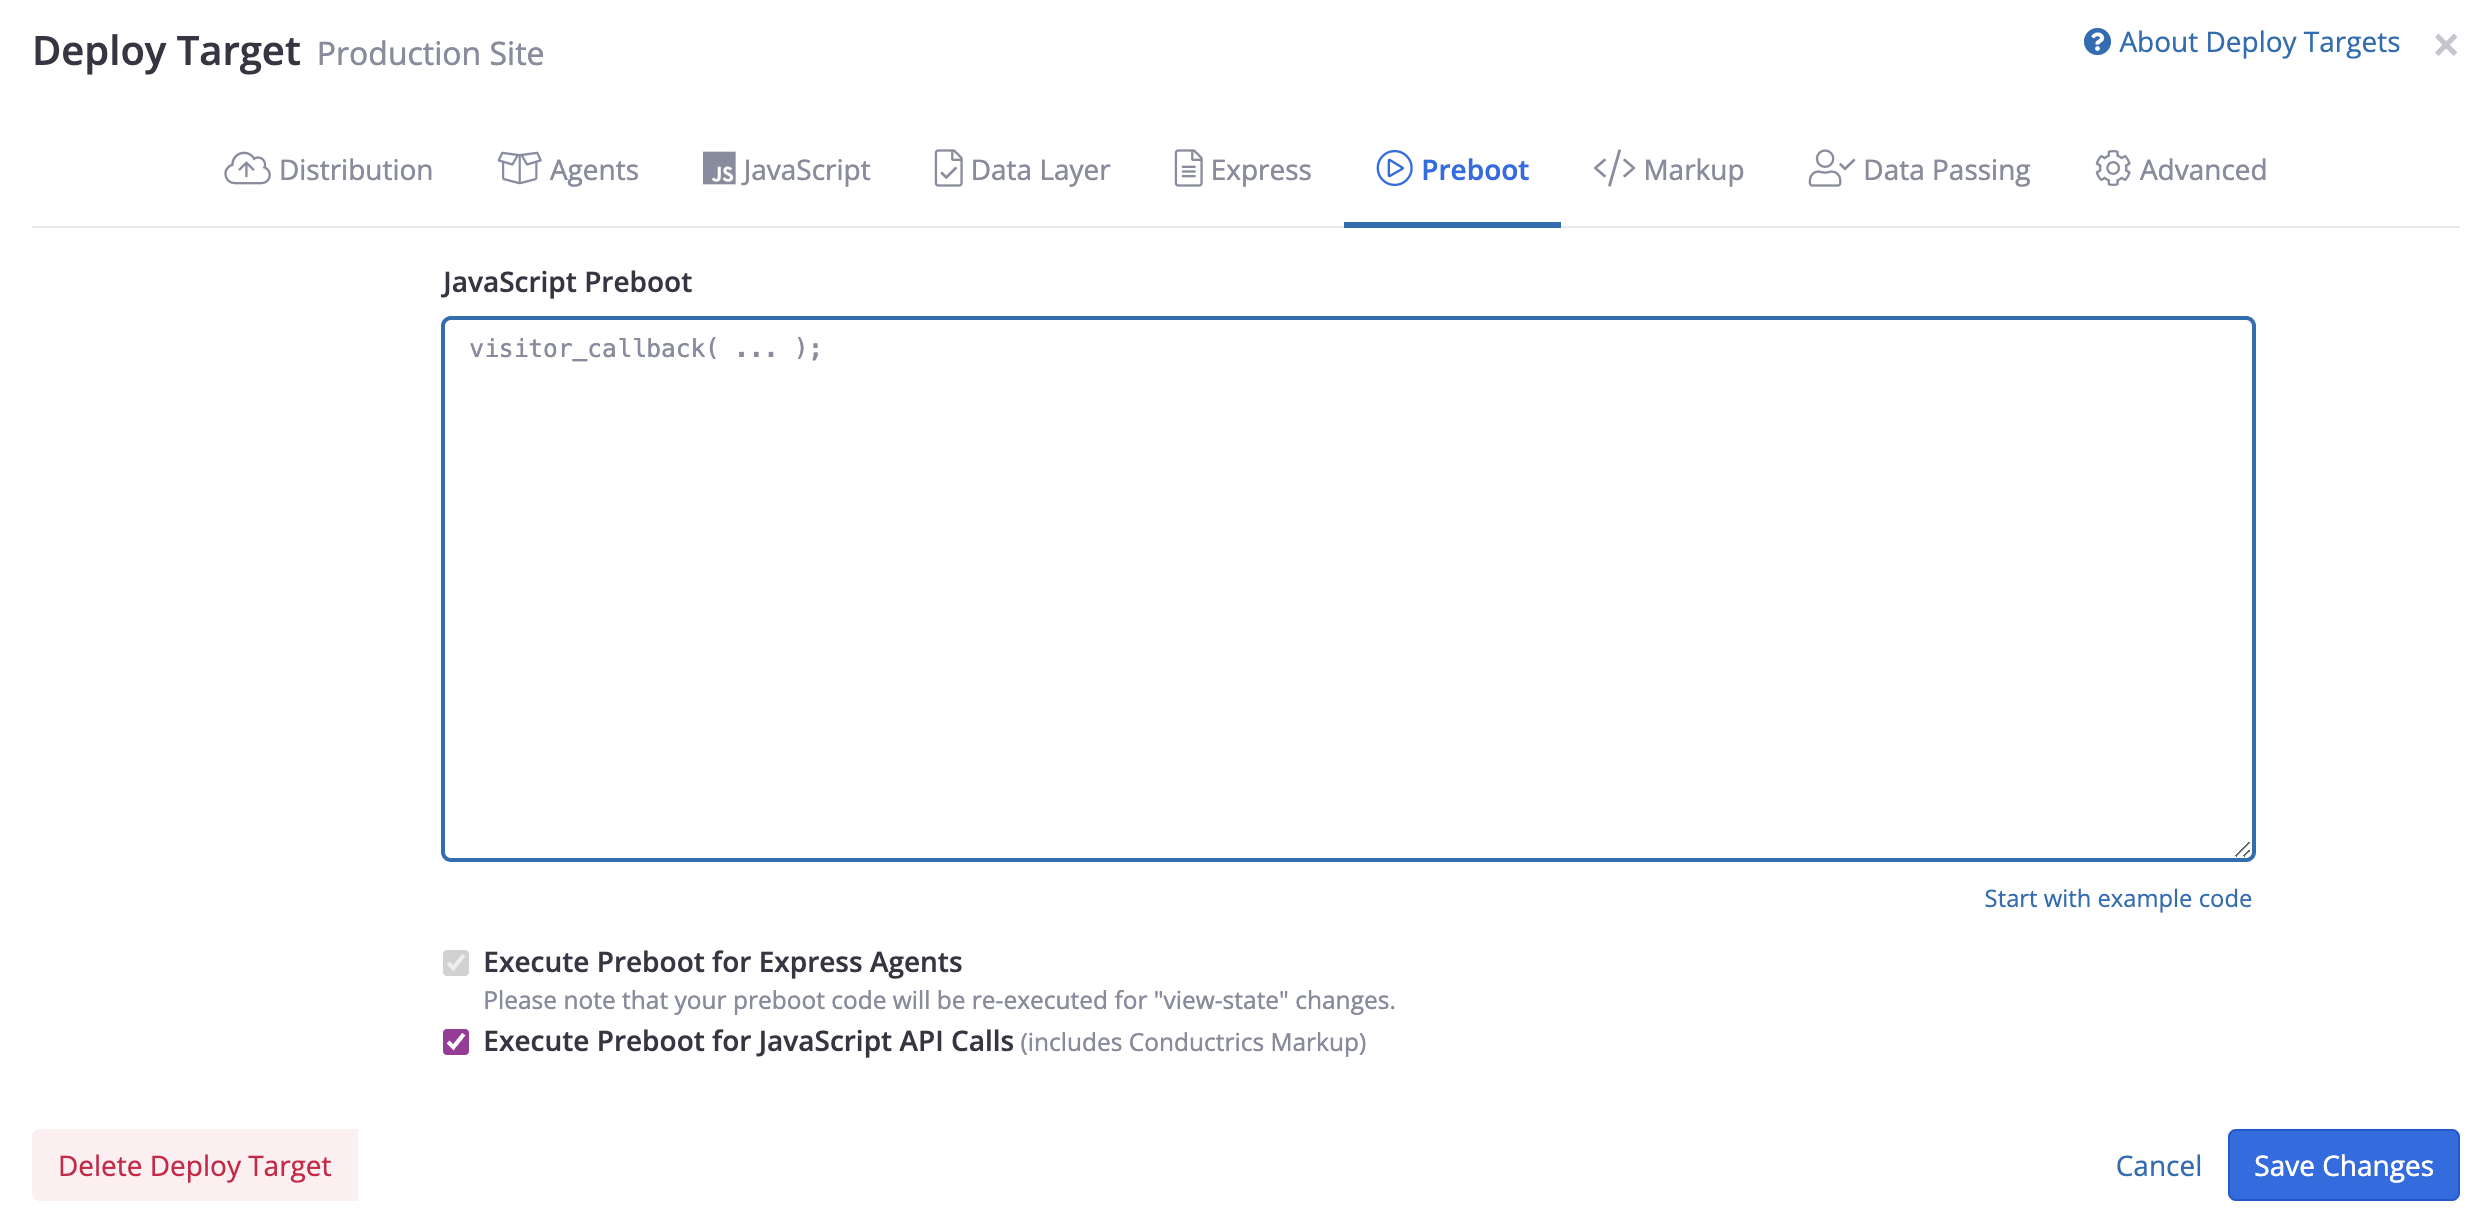Click the Data Layer document check icon
The width and height of the screenshot is (2484, 1220).
tap(948, 169)
